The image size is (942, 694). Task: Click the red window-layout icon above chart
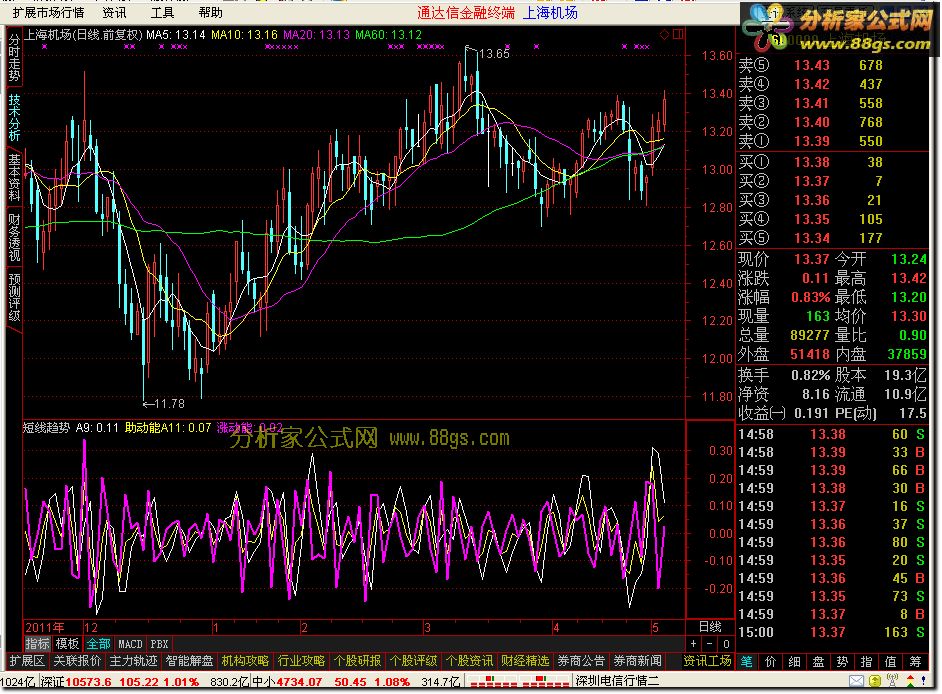tap(678, 34)
